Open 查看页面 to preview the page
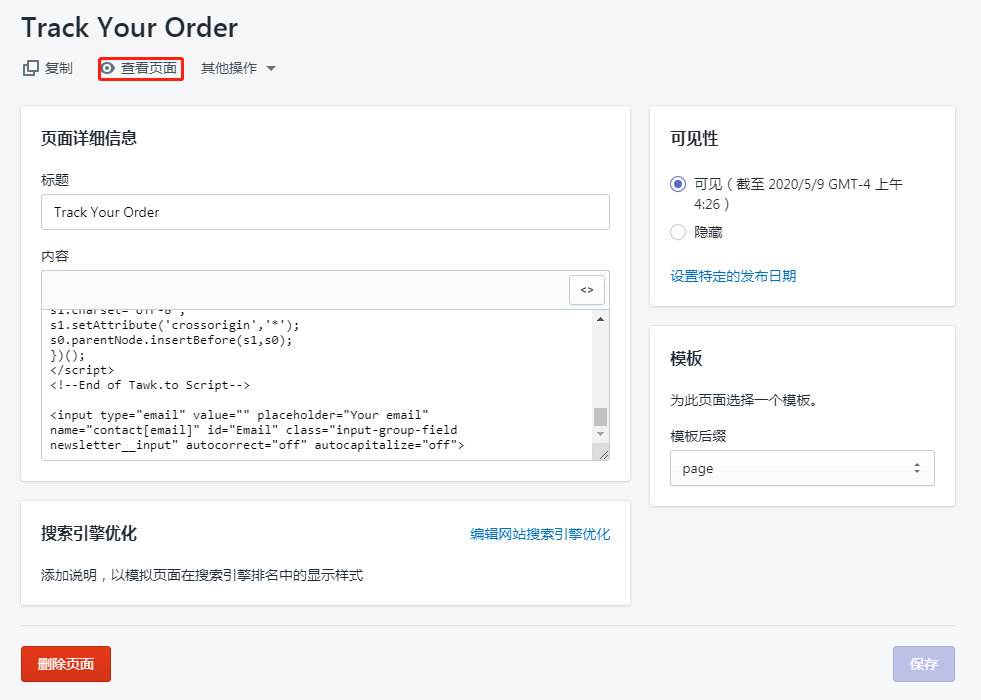 (141, 68)
